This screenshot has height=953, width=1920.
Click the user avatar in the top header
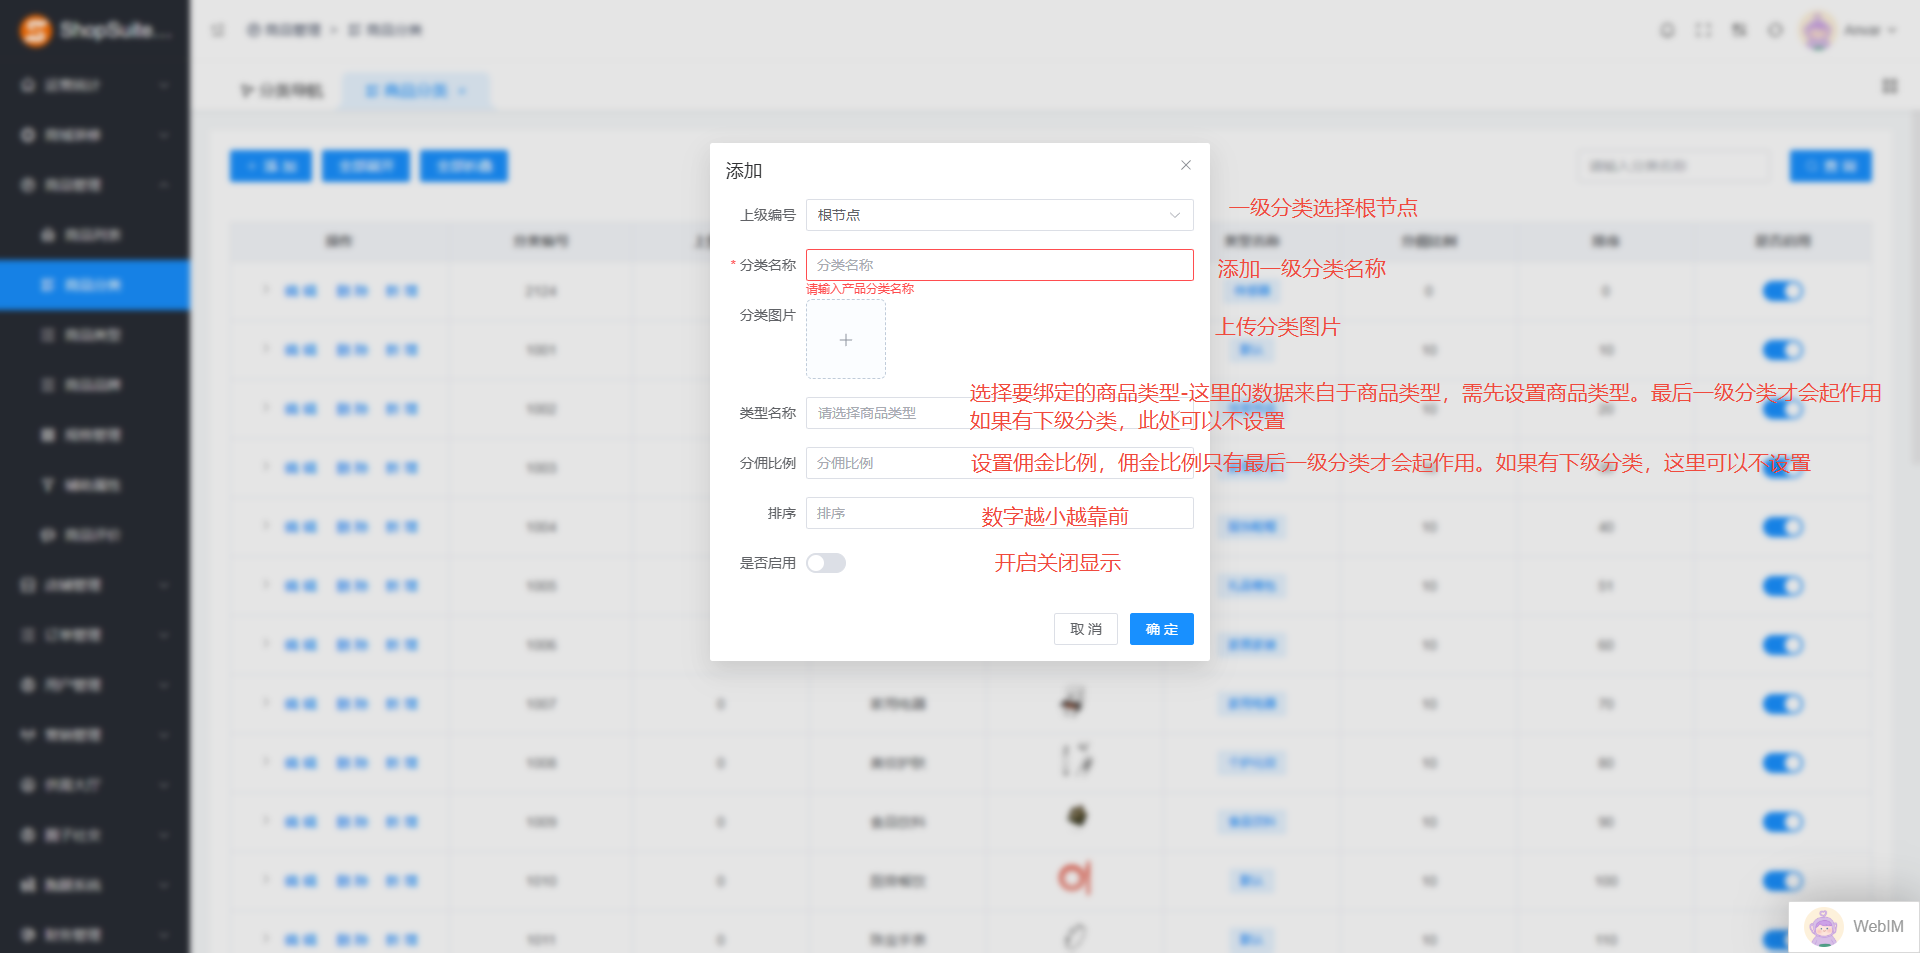point(1817,30)
